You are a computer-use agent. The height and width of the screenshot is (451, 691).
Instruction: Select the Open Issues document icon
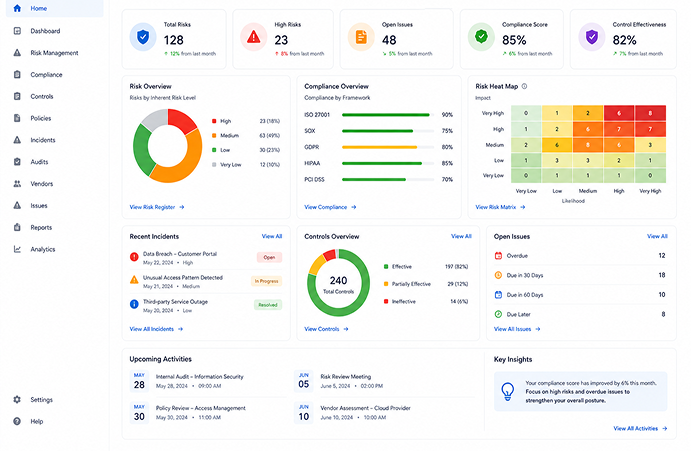(x=361, y=37)
